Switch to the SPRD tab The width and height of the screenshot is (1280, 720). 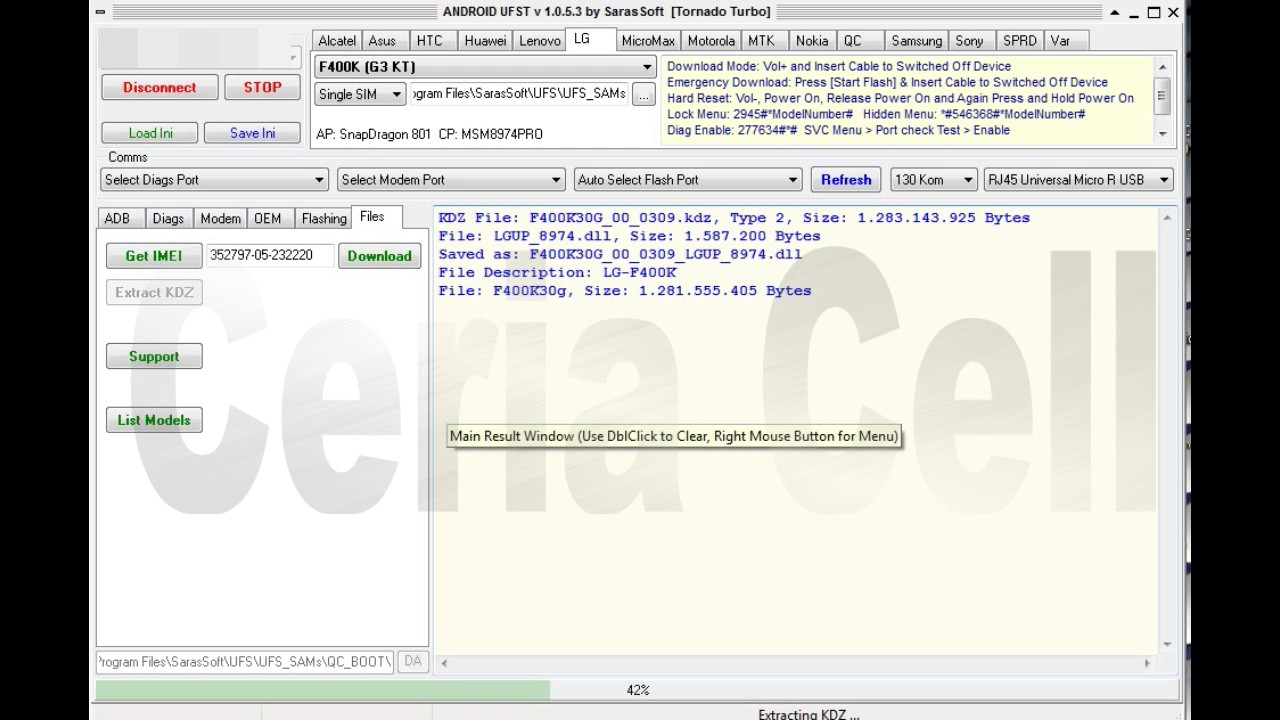pyautogui.click(x=1020, y=41)
